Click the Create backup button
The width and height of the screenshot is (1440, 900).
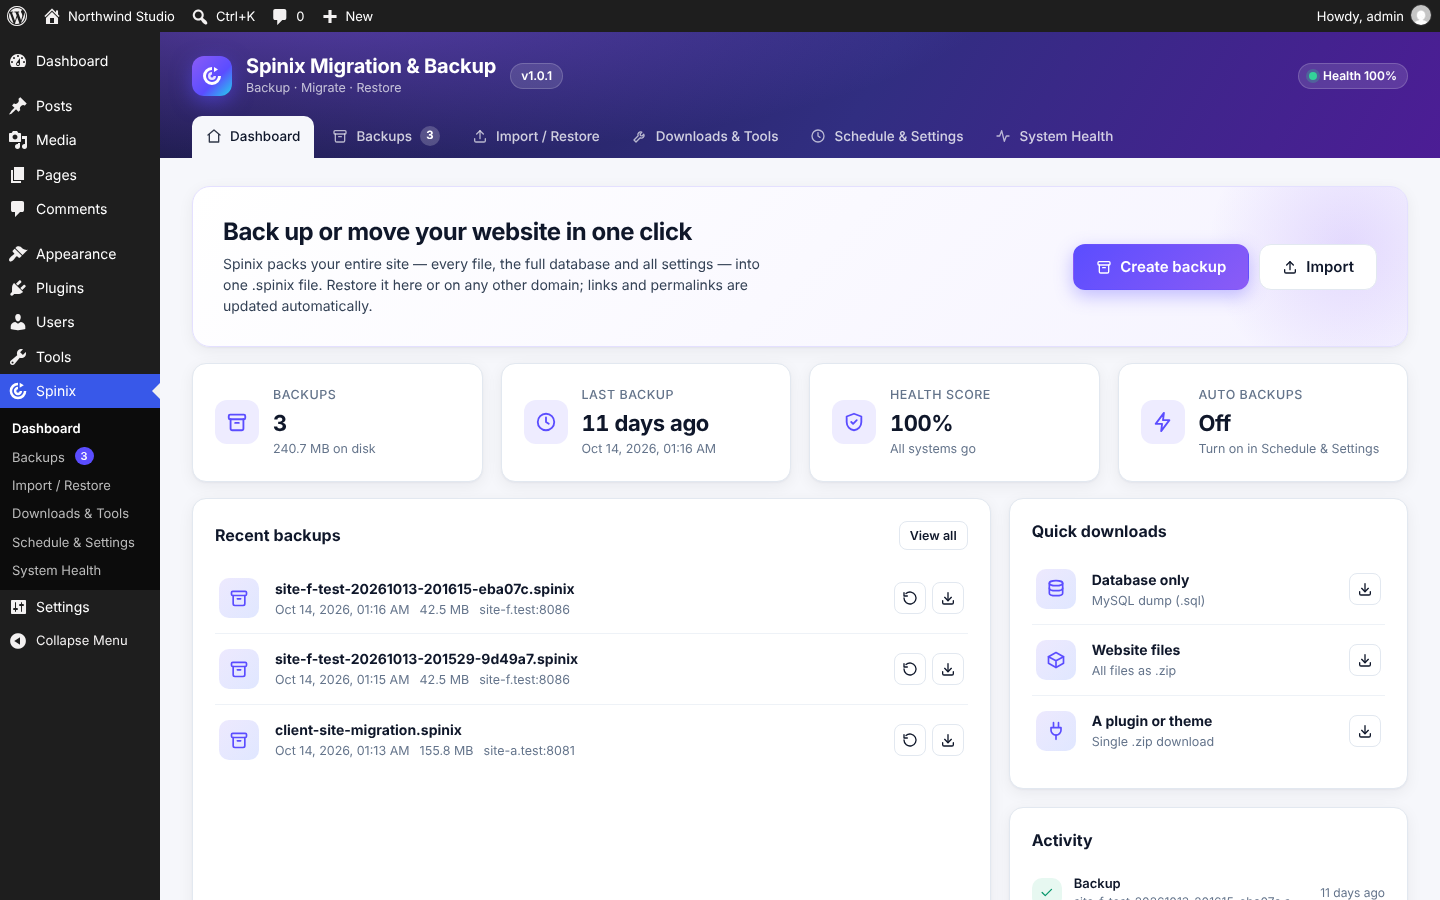1161,267
